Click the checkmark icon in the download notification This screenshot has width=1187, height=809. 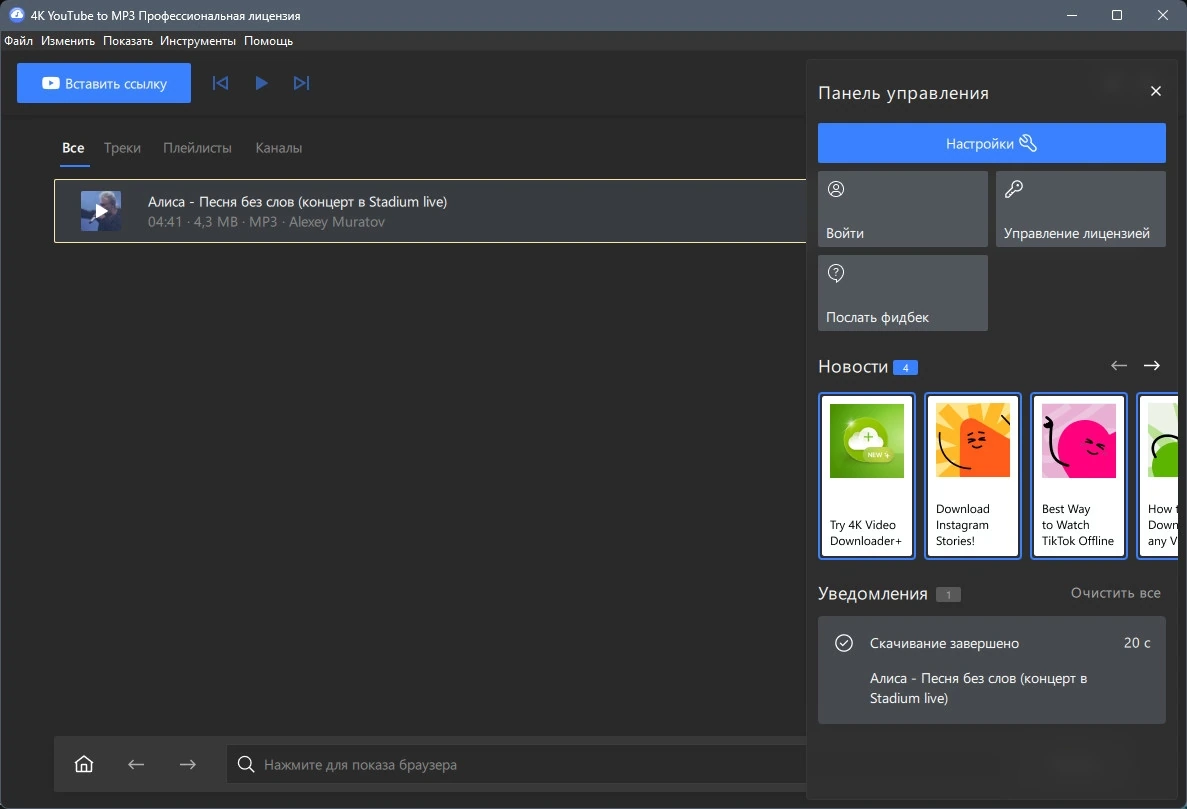843,643
